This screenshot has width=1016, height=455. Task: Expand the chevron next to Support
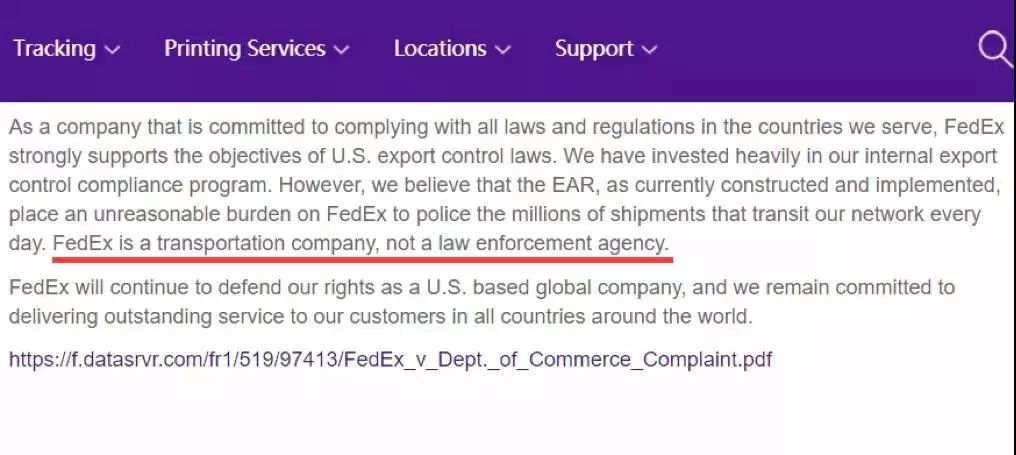tap(649, 50)
